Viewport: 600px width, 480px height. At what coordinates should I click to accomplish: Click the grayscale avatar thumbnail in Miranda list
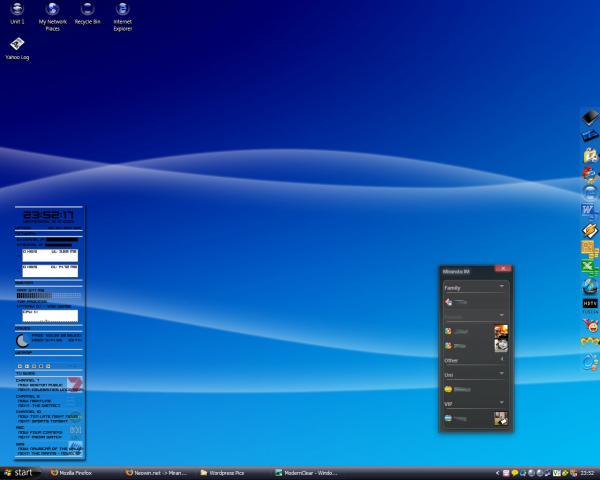coord(501,346)
